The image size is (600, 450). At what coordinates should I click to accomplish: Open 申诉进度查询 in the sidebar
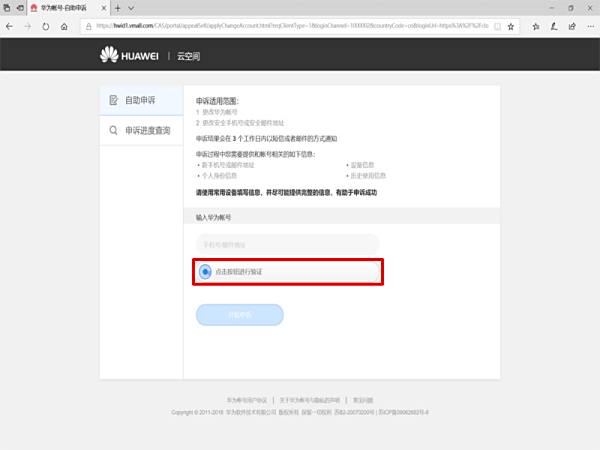142,130
